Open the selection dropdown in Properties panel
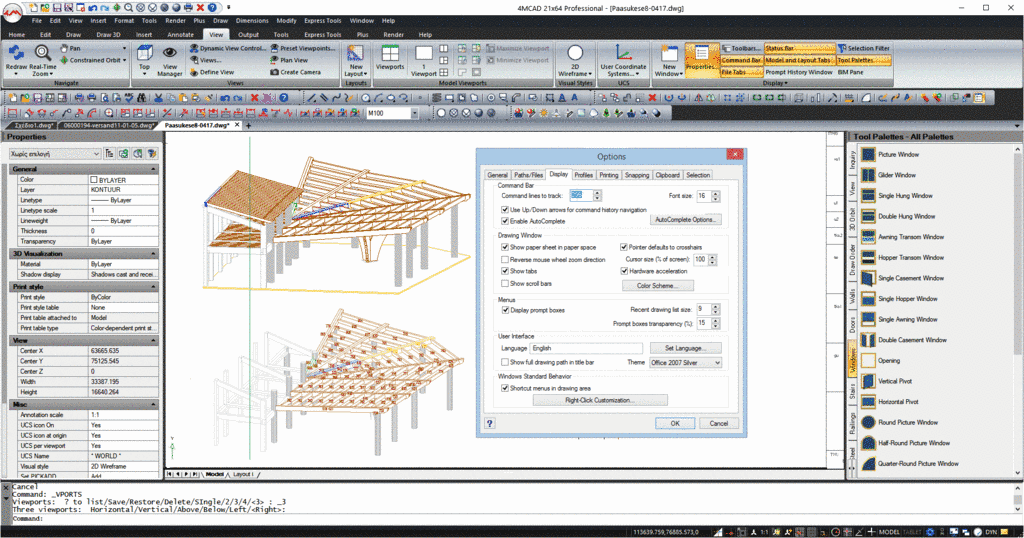Viewport: 1024px width, 538px height. tap(55, 153)
